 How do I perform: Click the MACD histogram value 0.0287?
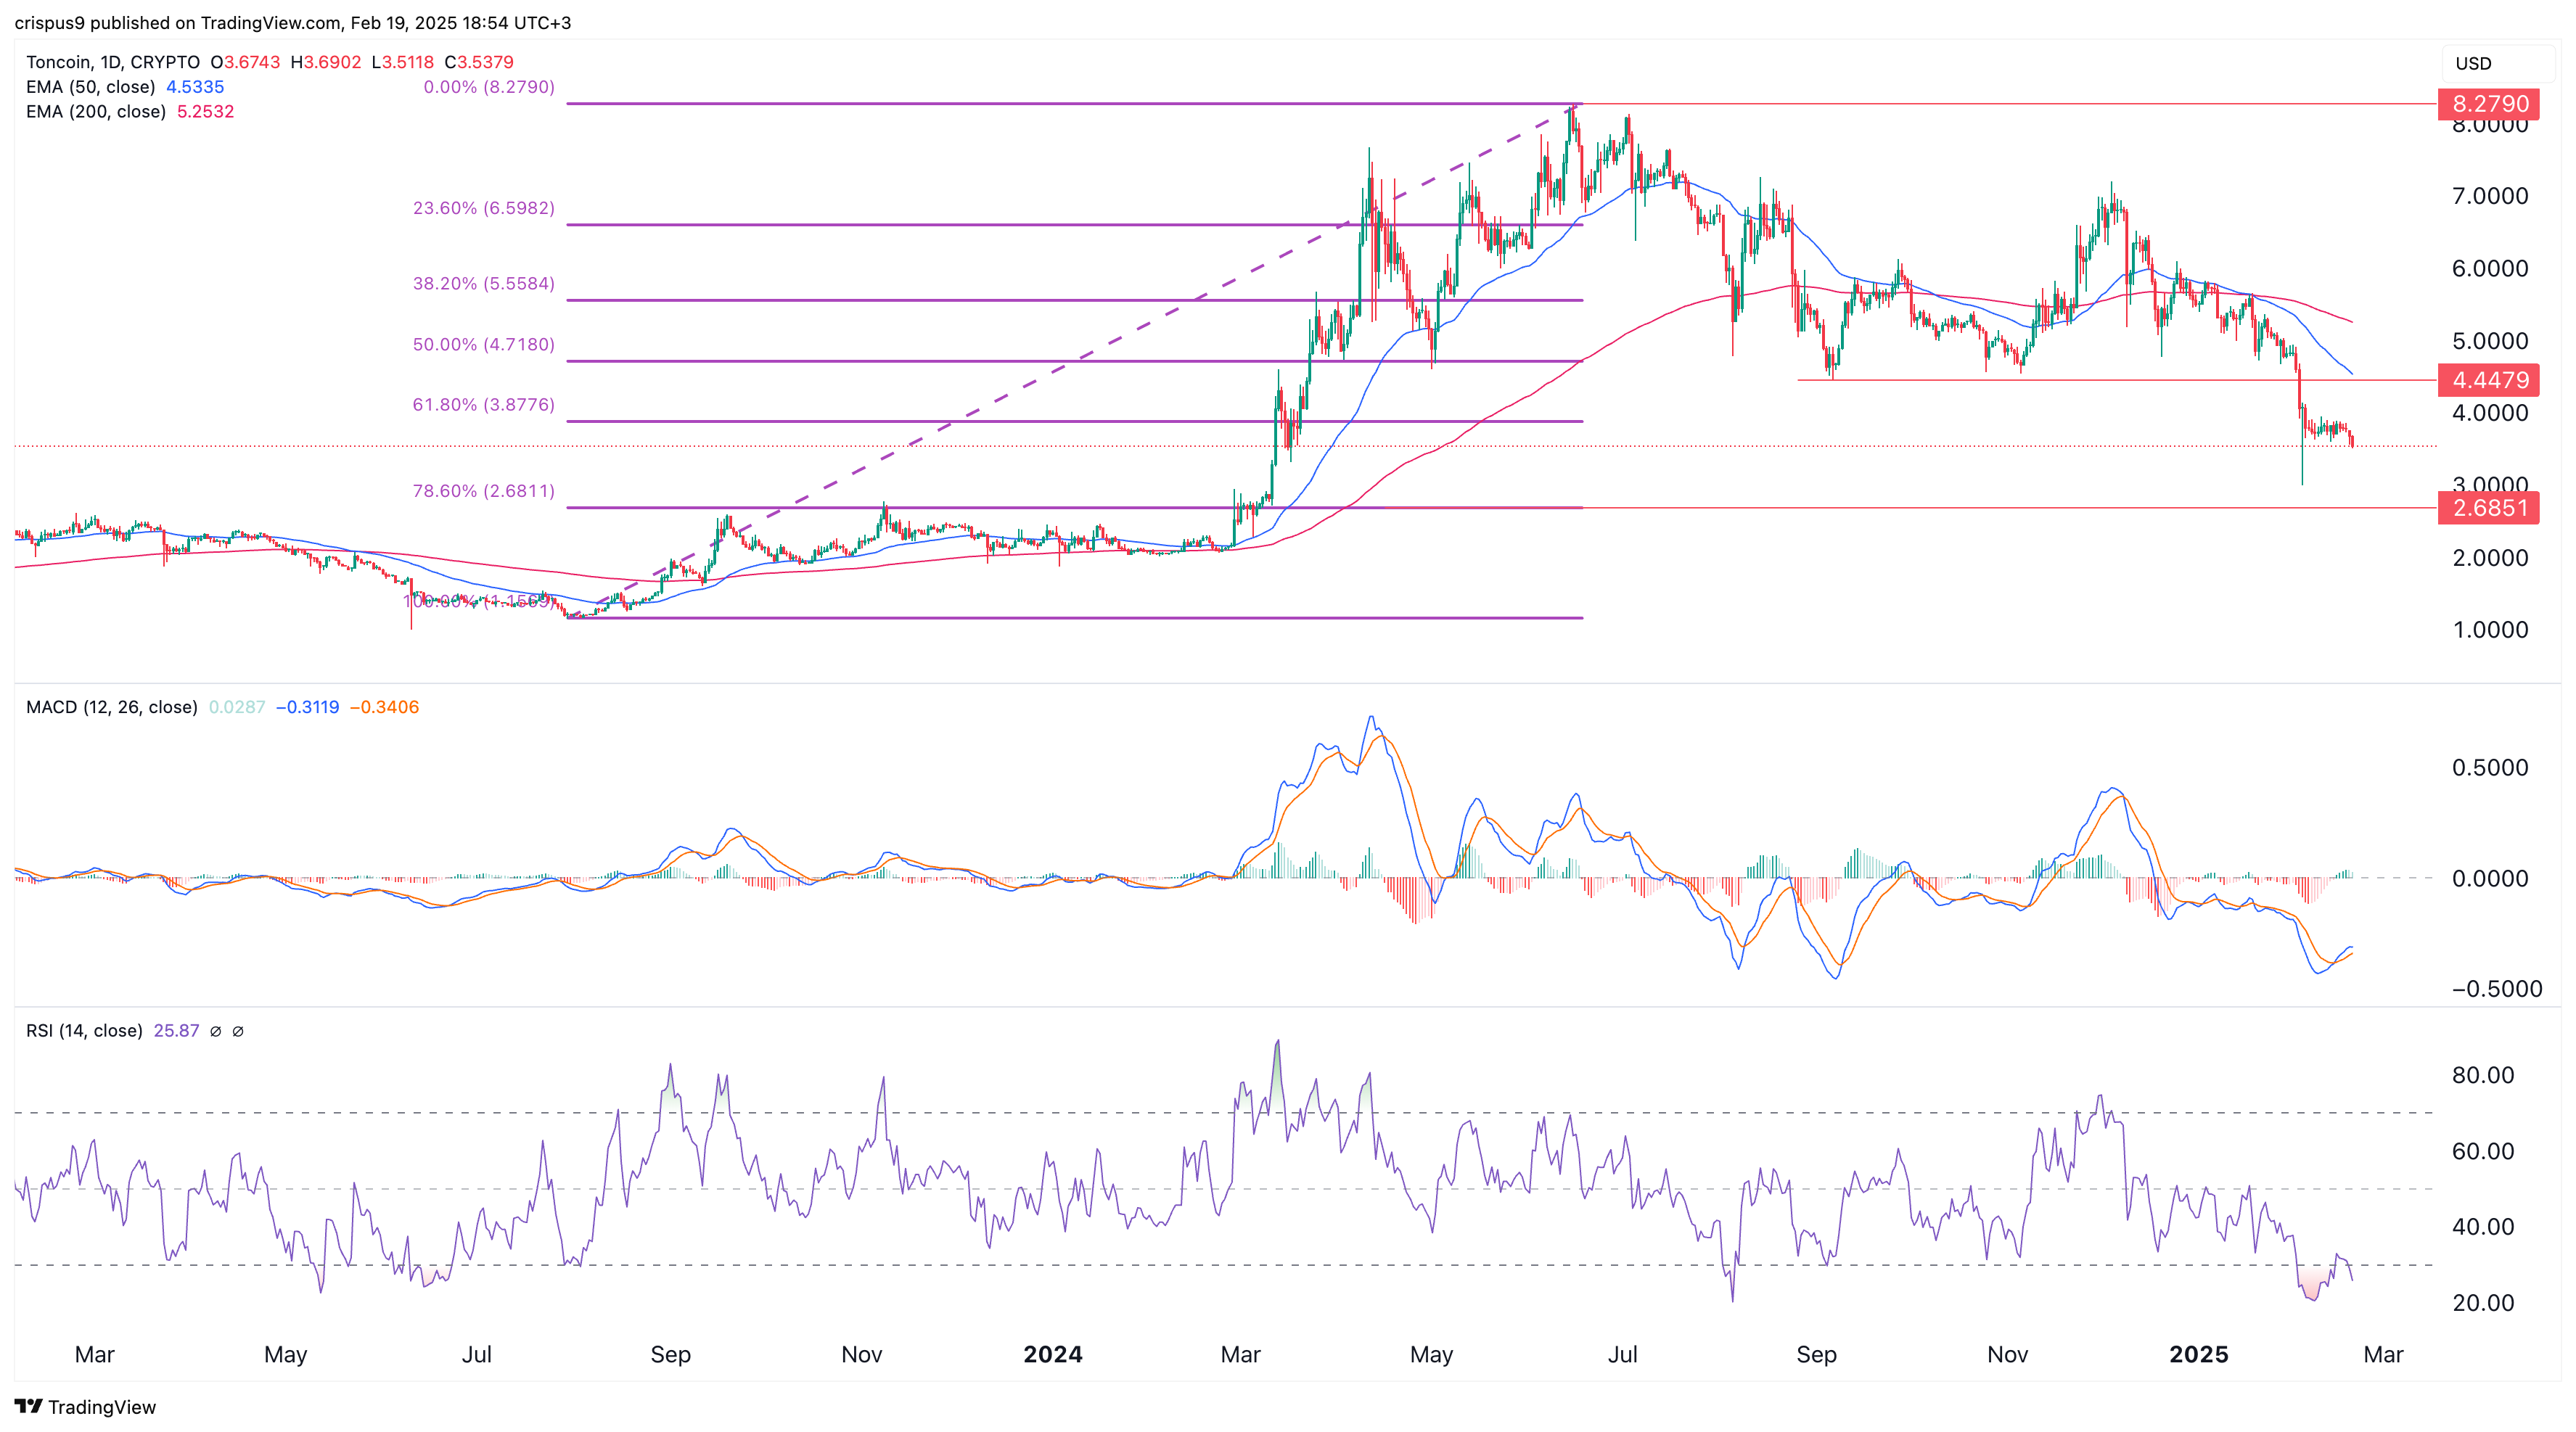click(237, 707)
